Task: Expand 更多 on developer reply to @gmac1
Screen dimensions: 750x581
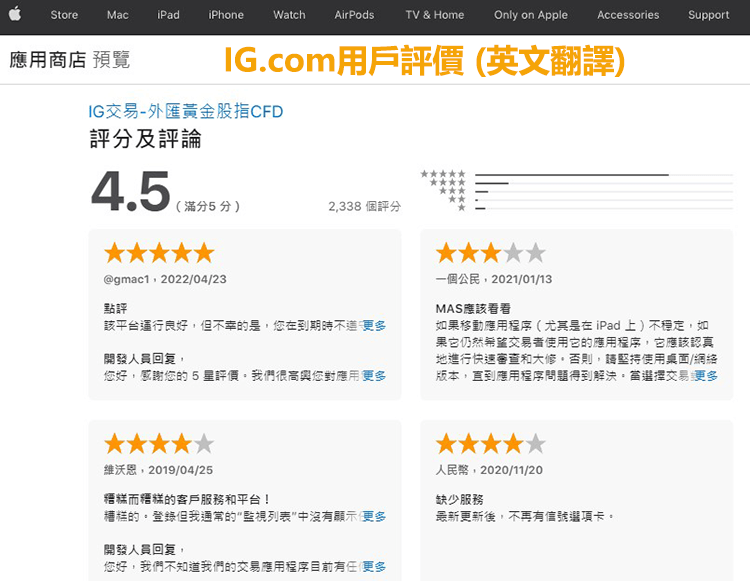Action: 374,376
